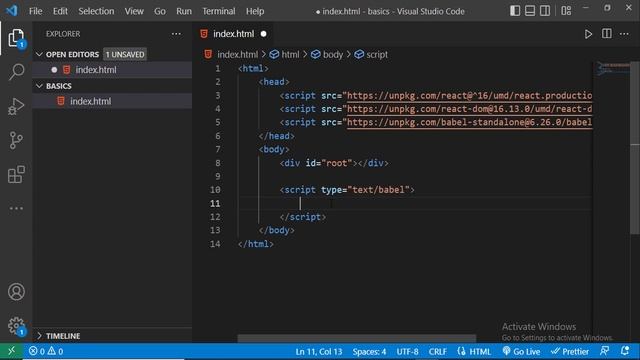Open the Go menu
640x360 pixels.
[160, 11]
